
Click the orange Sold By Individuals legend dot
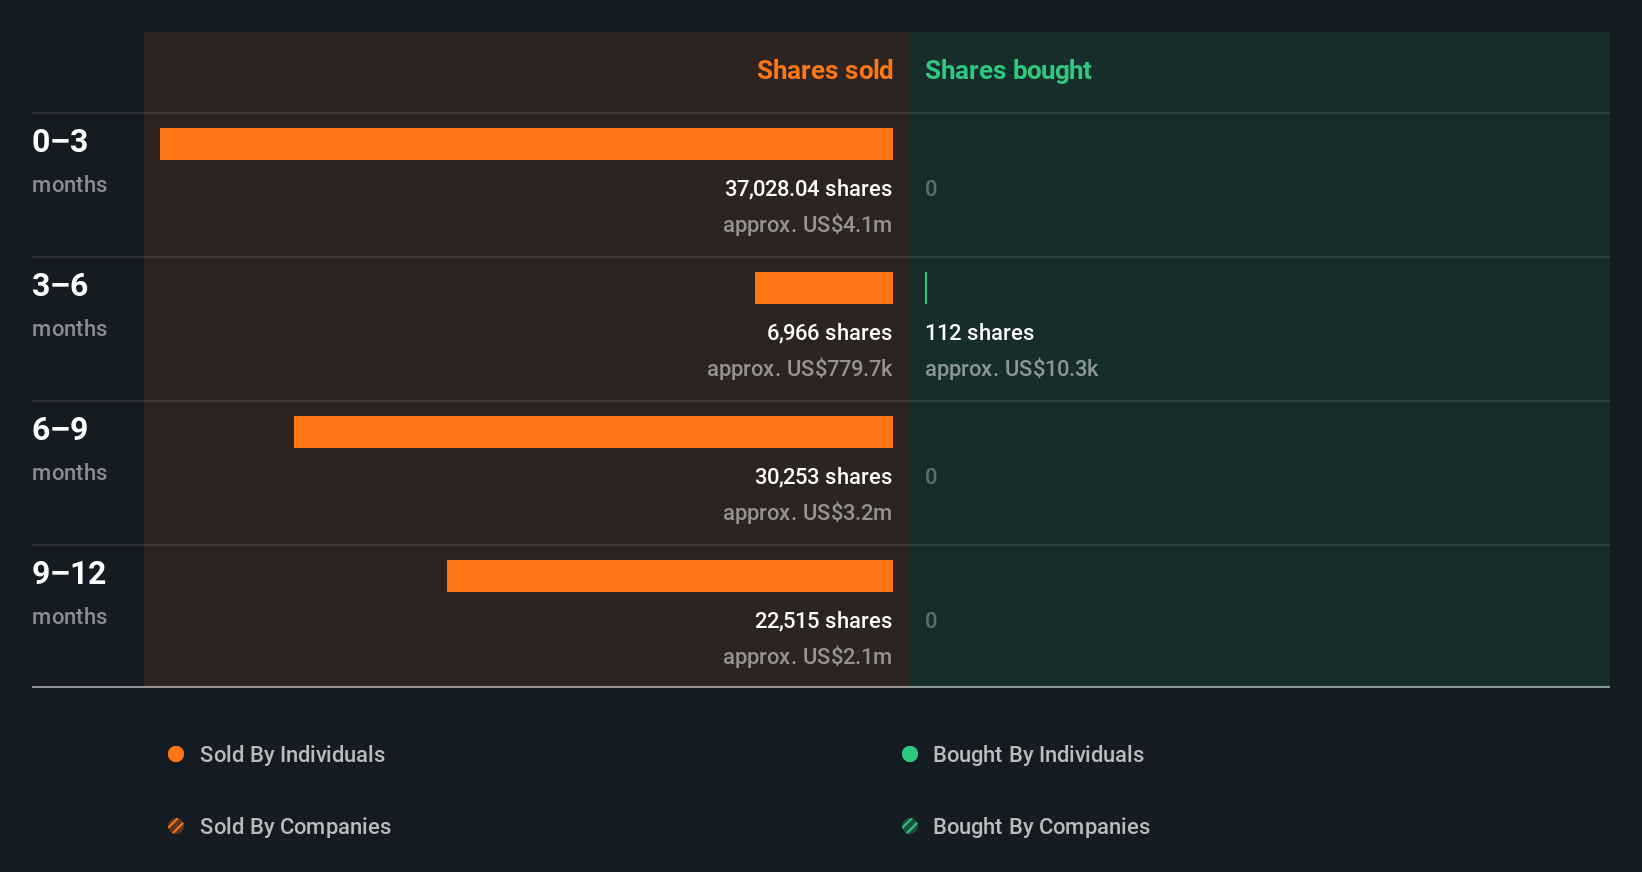coord(176,754)
